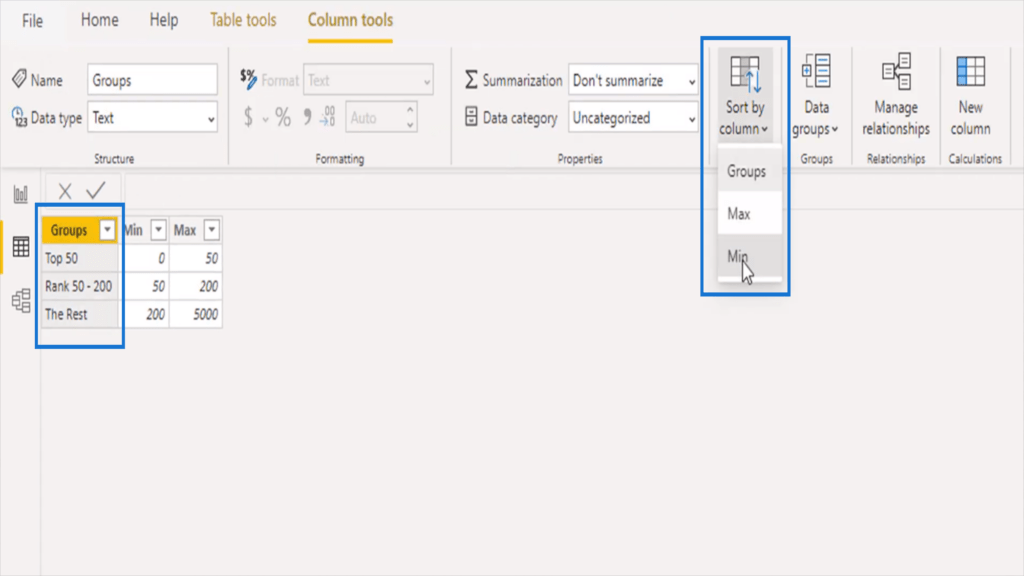Select the Max value 5000 cell
This screenshot has height=576, width=1024.
coord(195,314)
